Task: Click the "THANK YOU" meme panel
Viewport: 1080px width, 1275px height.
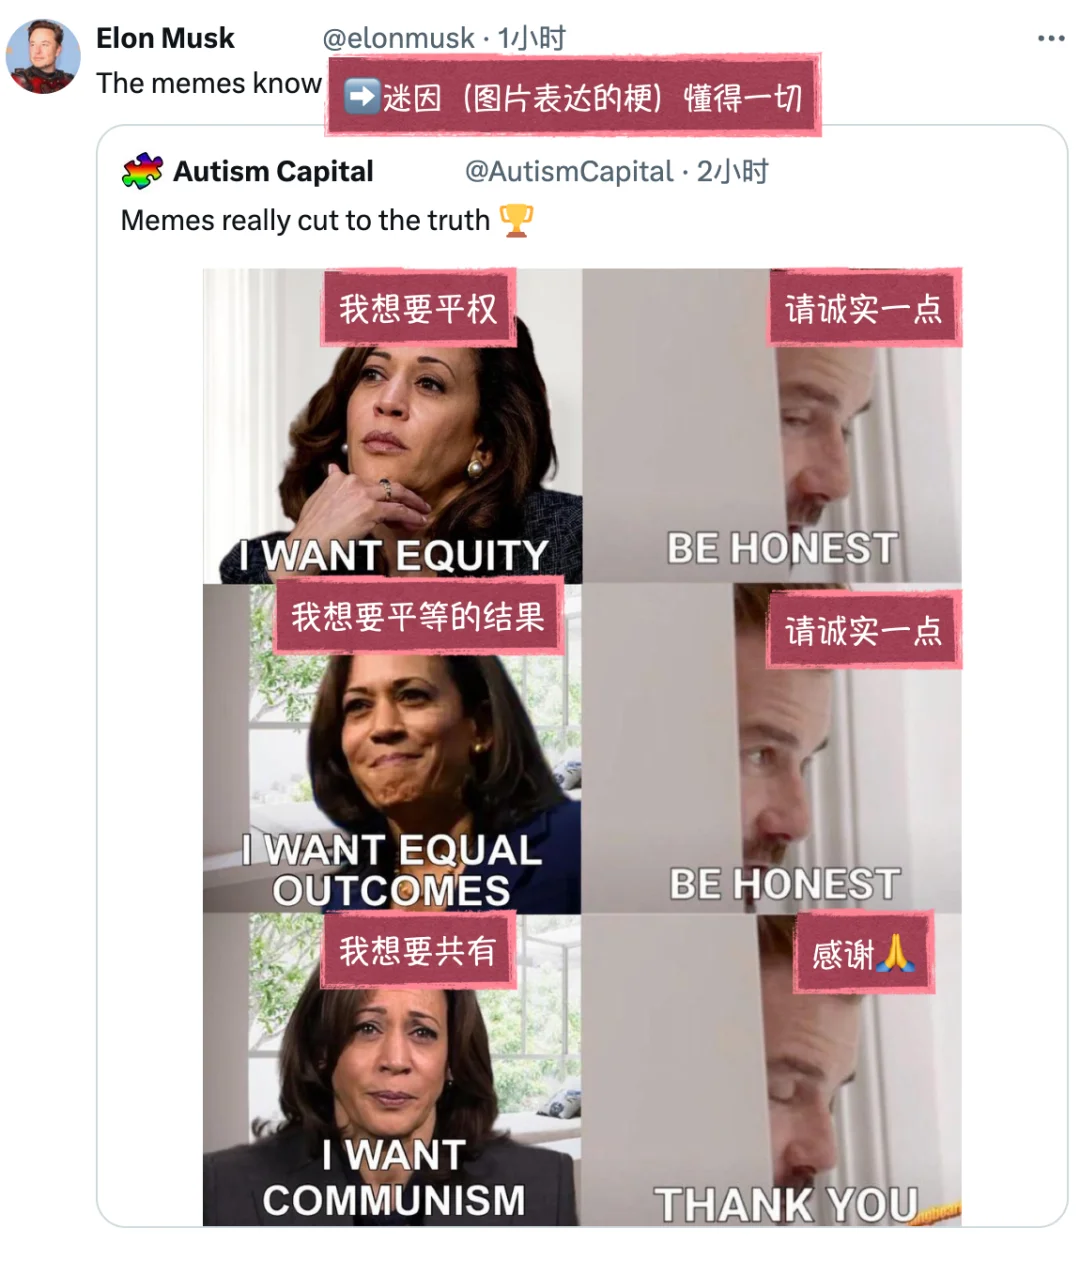Action: click(772, 1069)
